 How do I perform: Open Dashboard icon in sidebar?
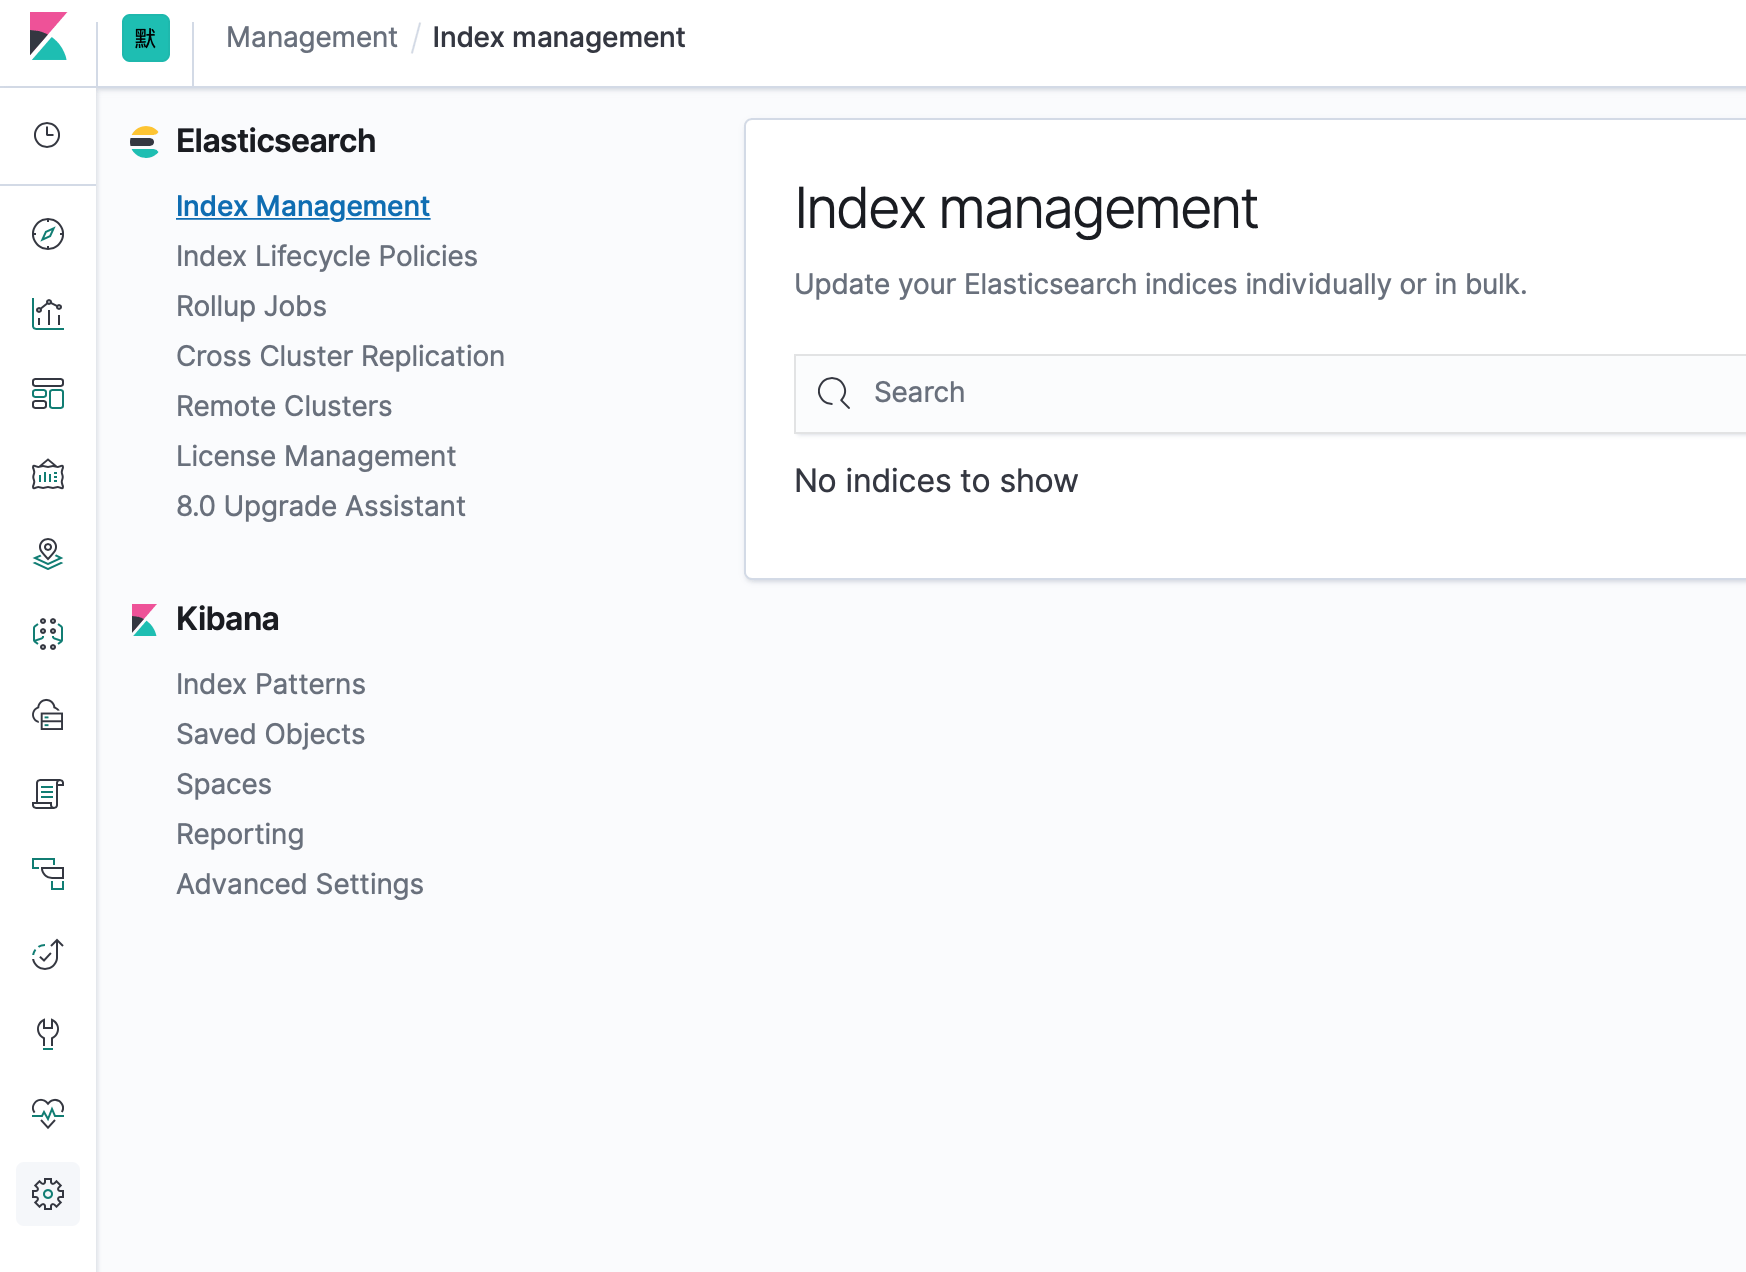[x=48, y=394]
